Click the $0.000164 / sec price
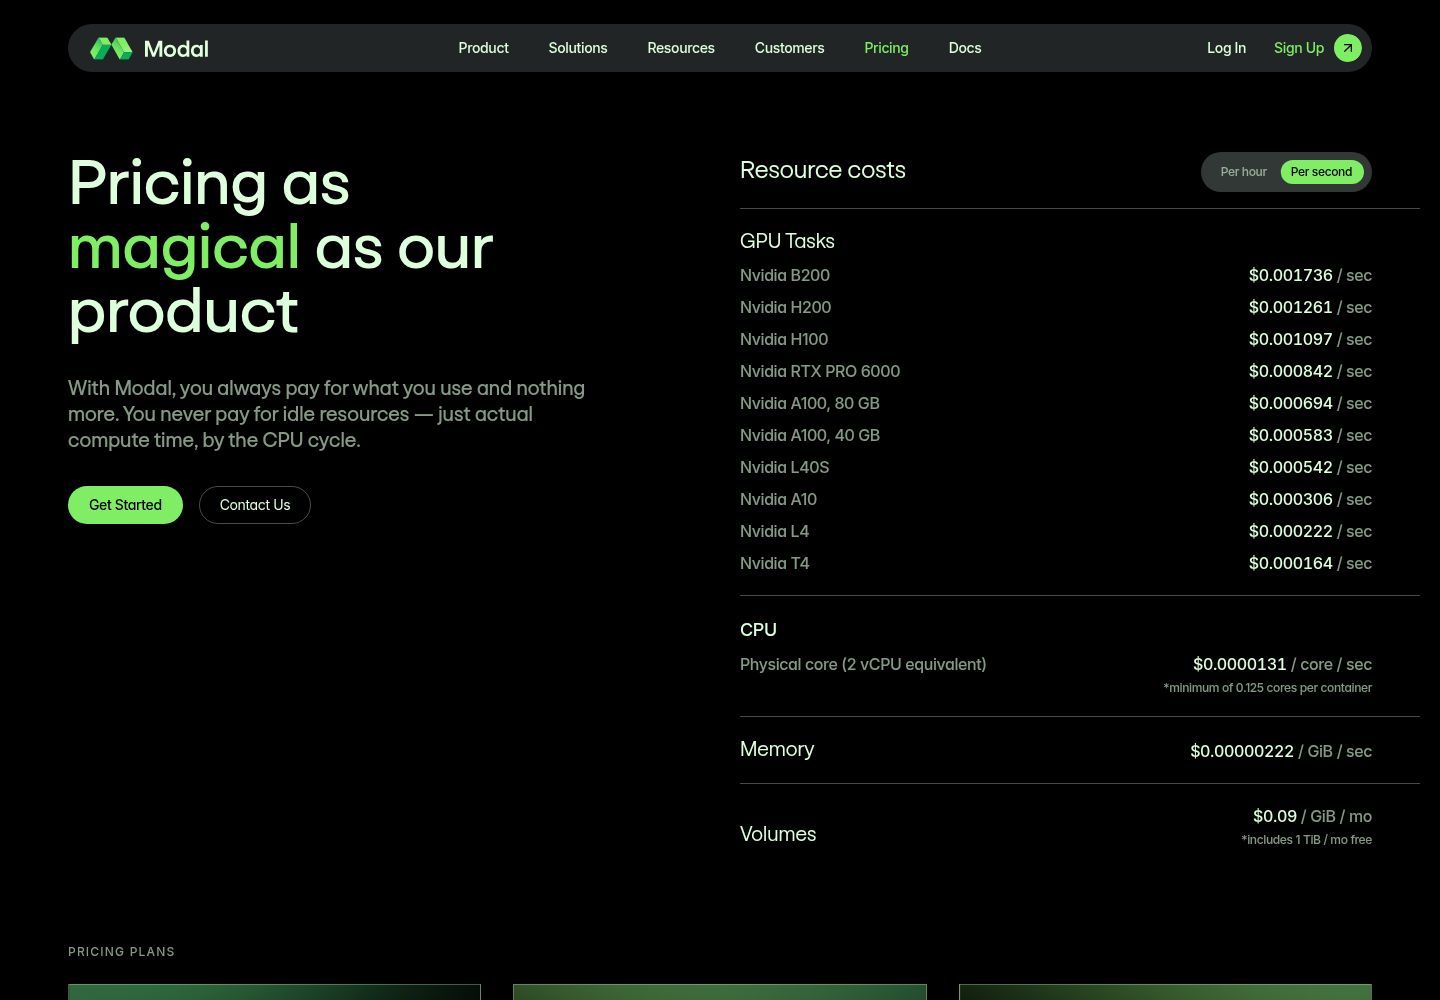Viewport: 1440px width, 1000px height. pos(1310,563)
